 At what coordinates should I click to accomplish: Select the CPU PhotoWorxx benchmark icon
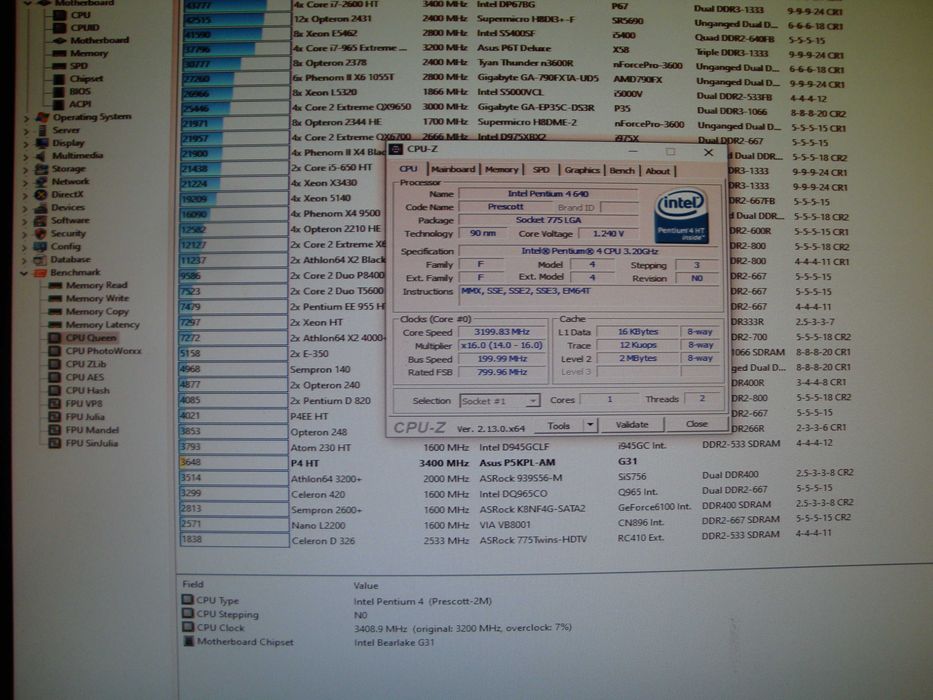pos(55,351)
